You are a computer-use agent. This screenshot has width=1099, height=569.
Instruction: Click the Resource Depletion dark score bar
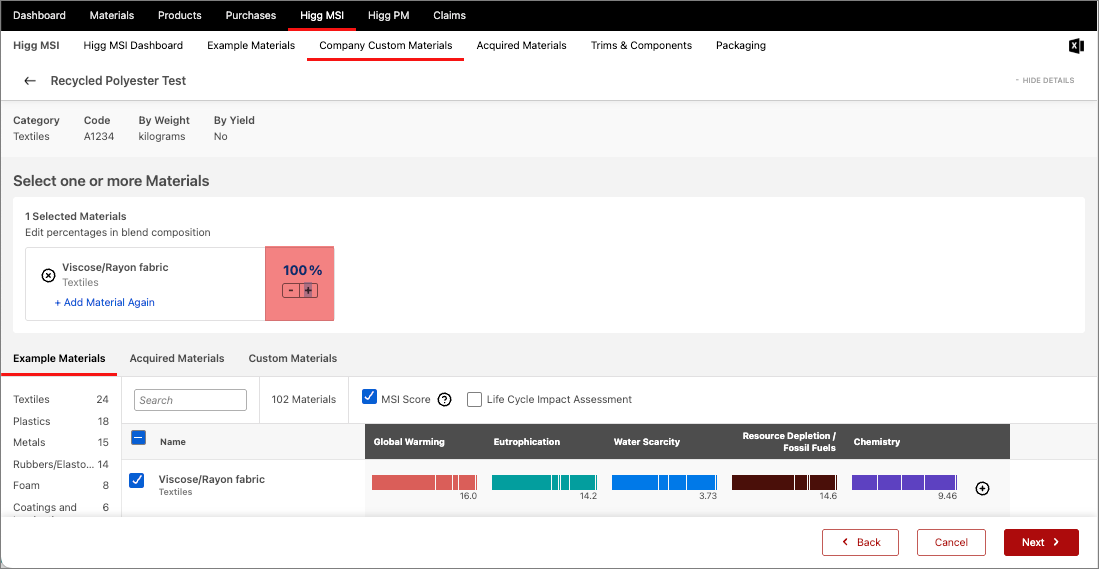784,482
